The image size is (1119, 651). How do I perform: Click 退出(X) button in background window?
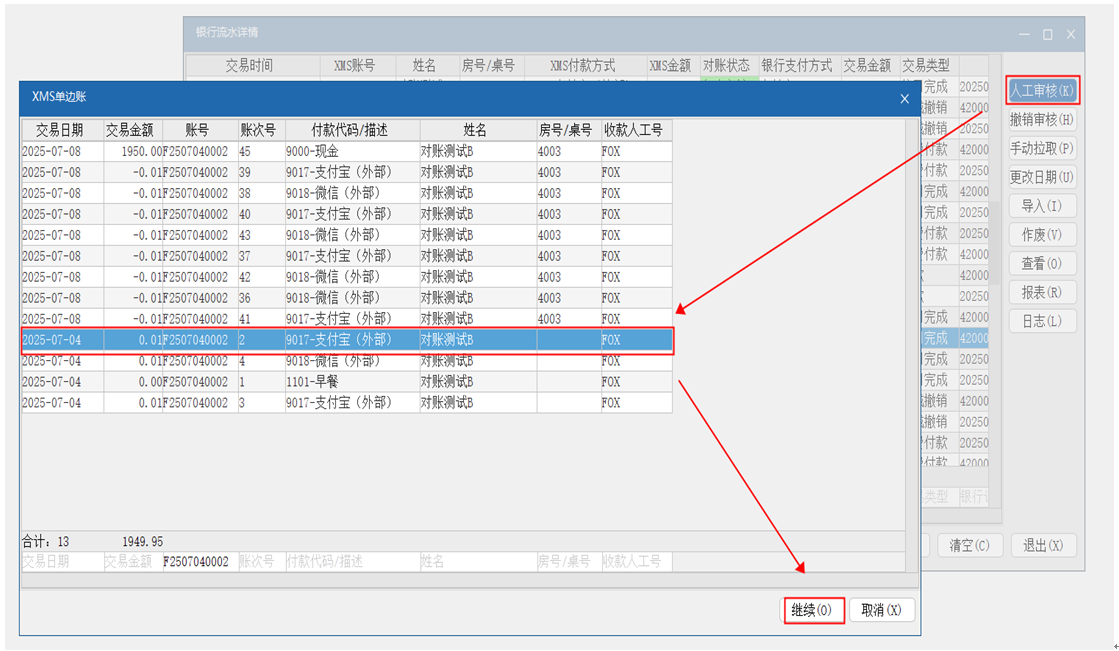click(x=1043, y=545)
